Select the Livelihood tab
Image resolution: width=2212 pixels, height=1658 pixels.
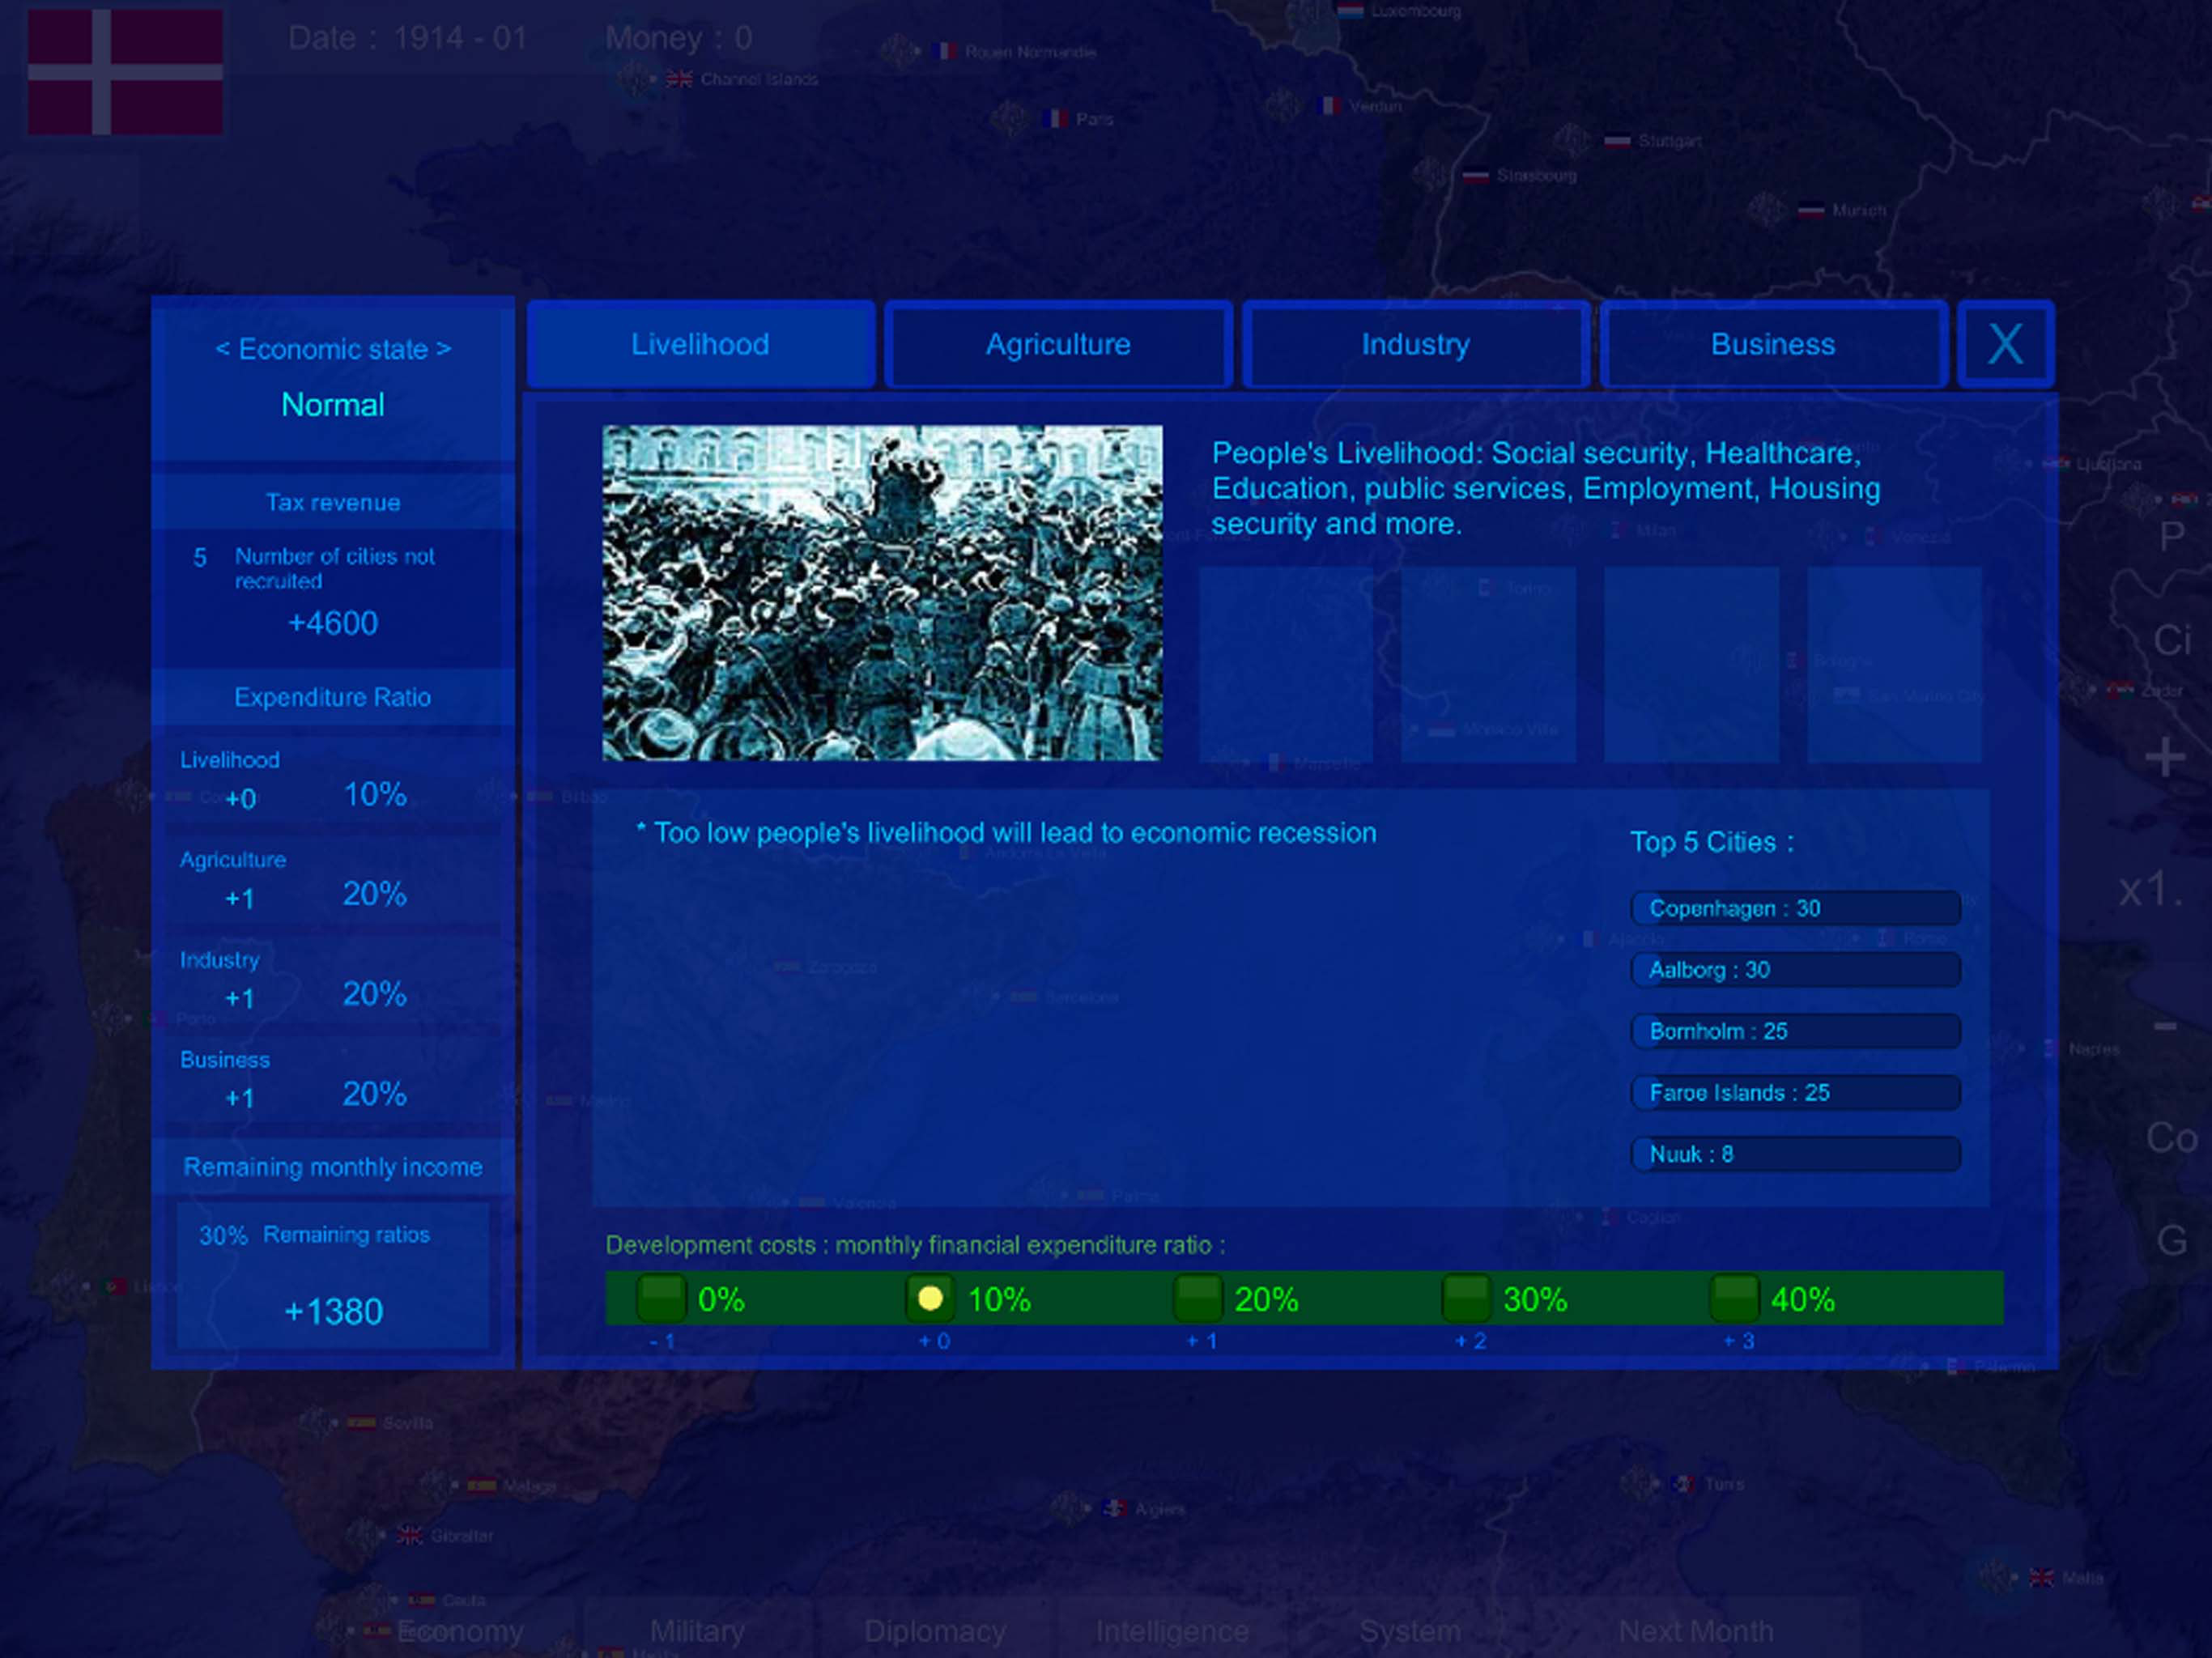click(700, 345)
